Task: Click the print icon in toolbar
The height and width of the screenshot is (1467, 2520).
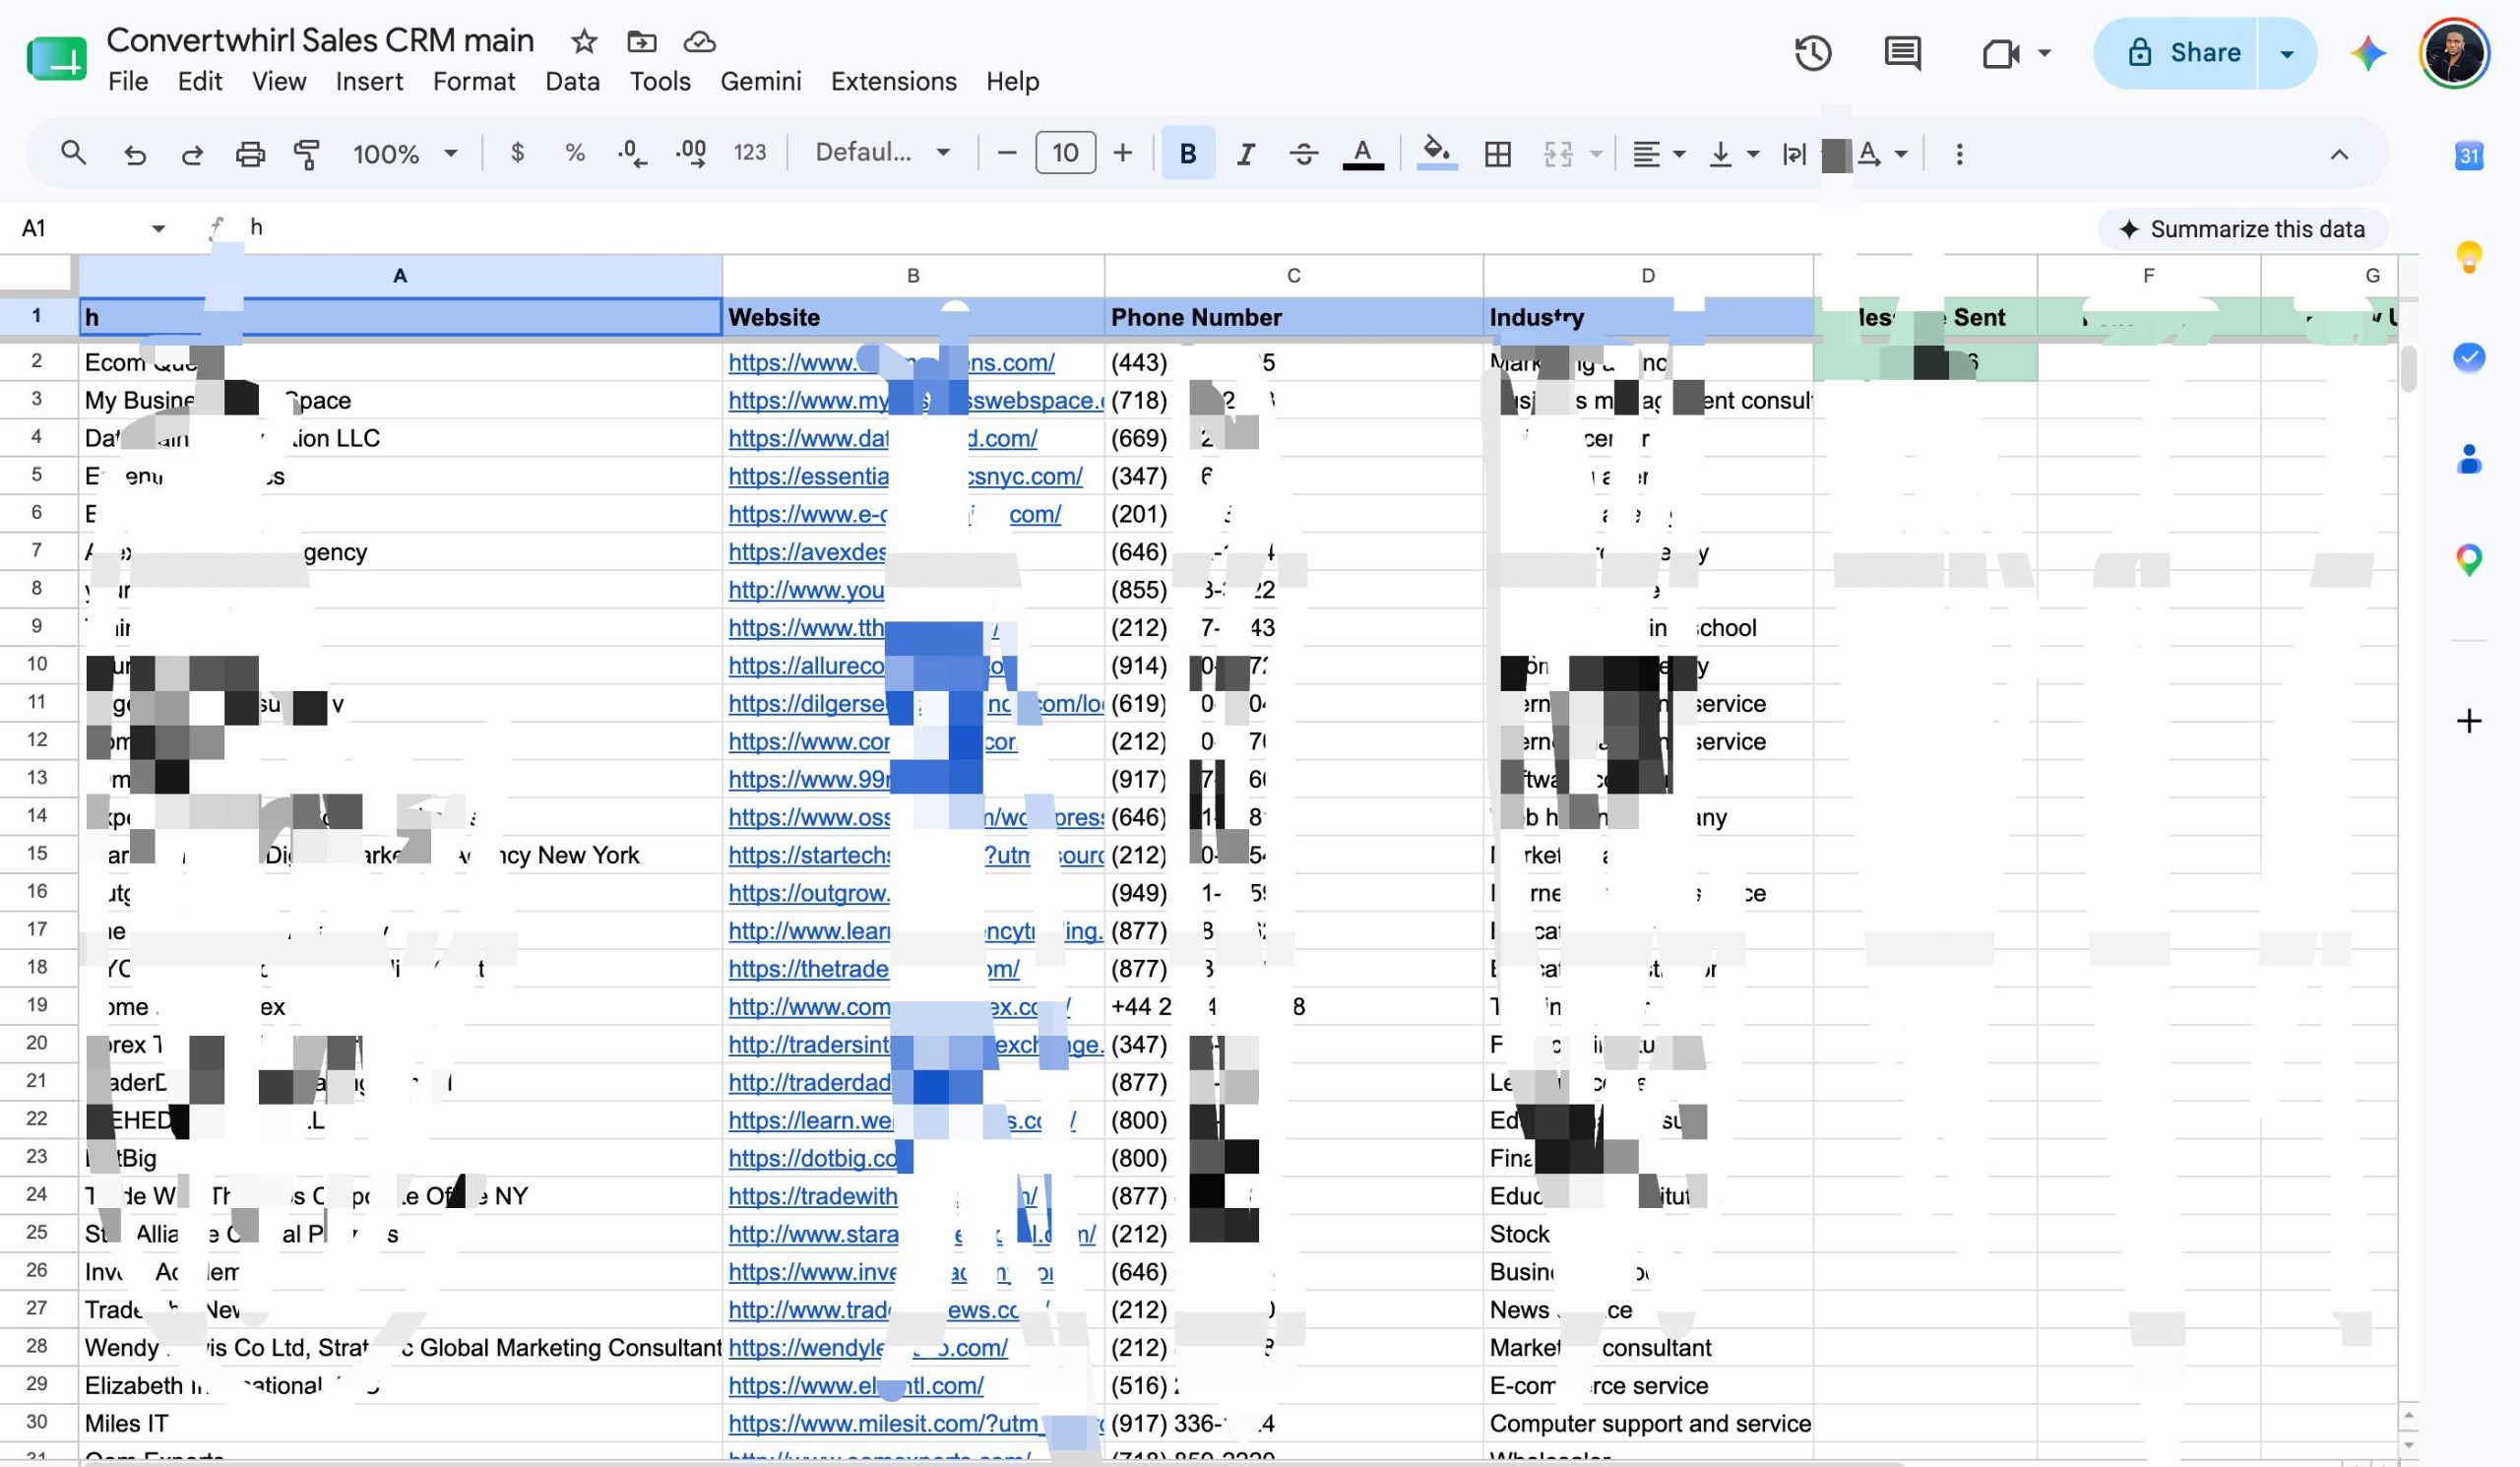Action: click(250, 154)
